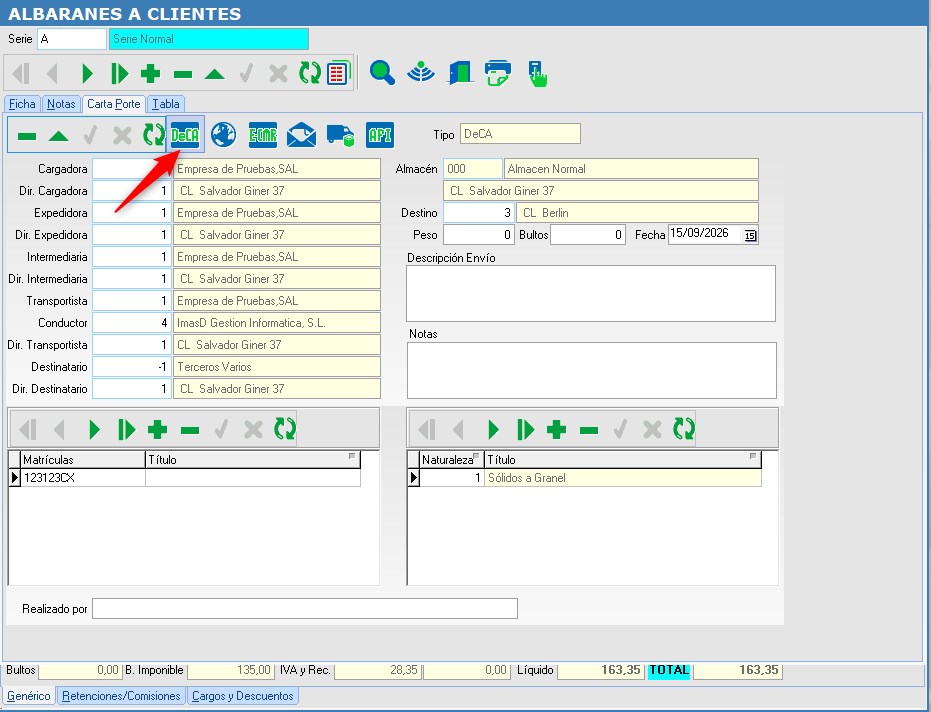Open the Retenciones/Comisiones tab
Screen dimensions: 931x712
point(121,696)
